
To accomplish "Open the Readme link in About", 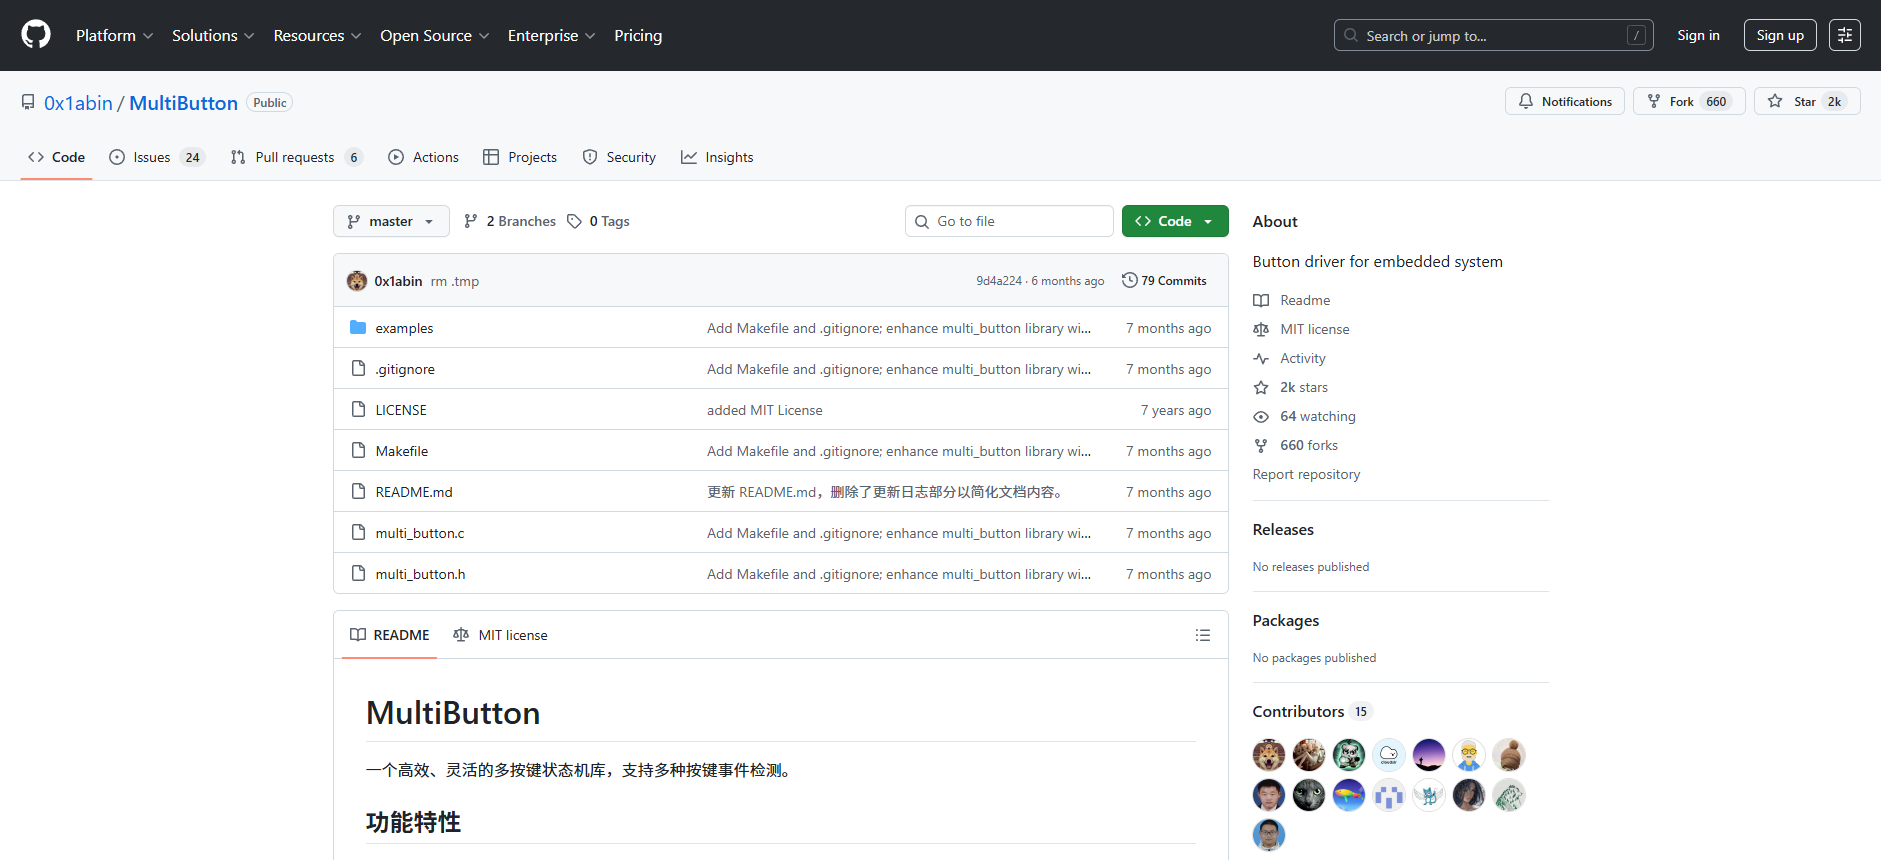I will tap(1305, 300).
